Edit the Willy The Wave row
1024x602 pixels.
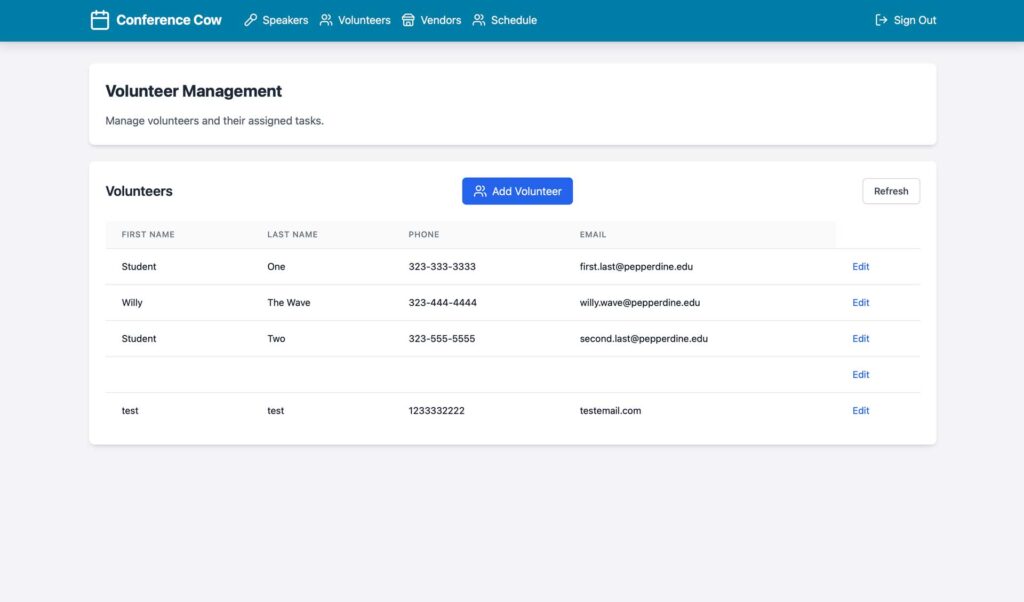tap(860, 303)
